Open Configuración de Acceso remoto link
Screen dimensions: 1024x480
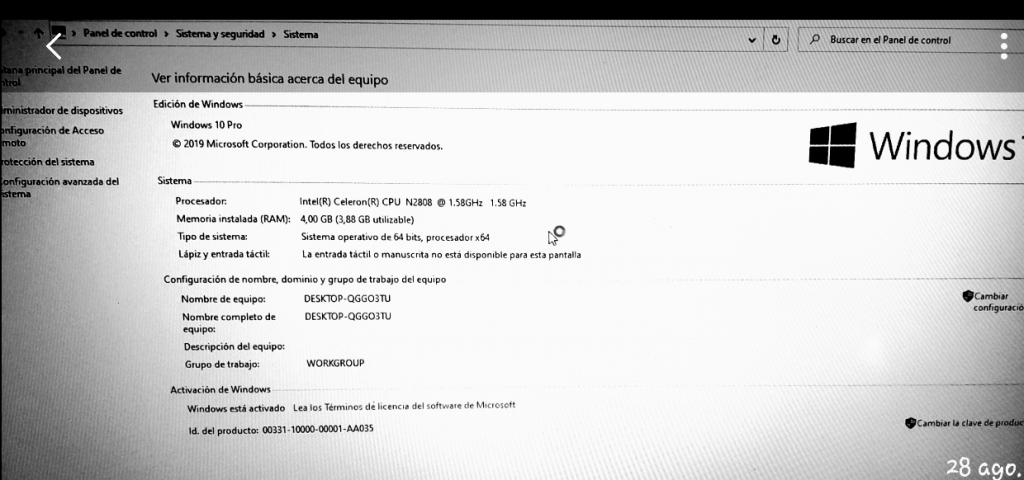(52, 136)
